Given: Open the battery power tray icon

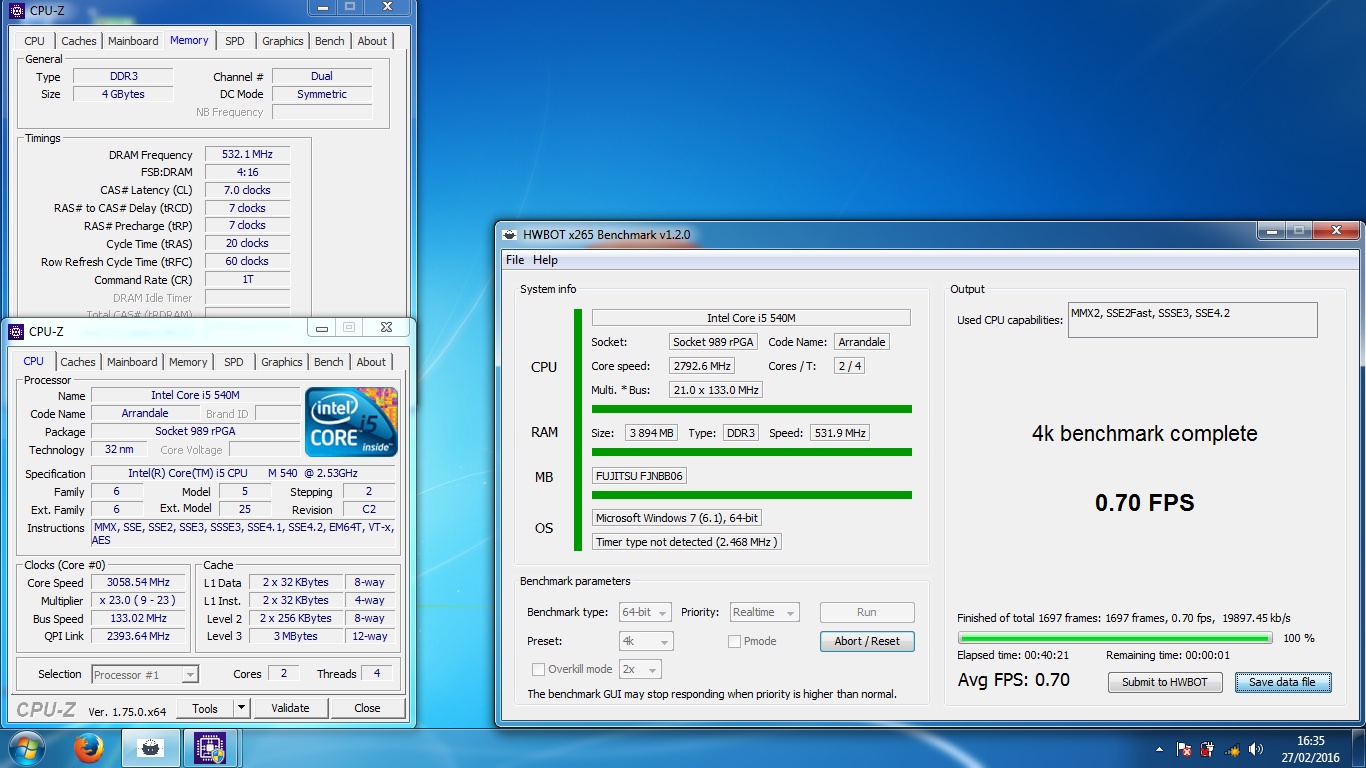Looking at the screenshot, I should (x=1207, y=749).
